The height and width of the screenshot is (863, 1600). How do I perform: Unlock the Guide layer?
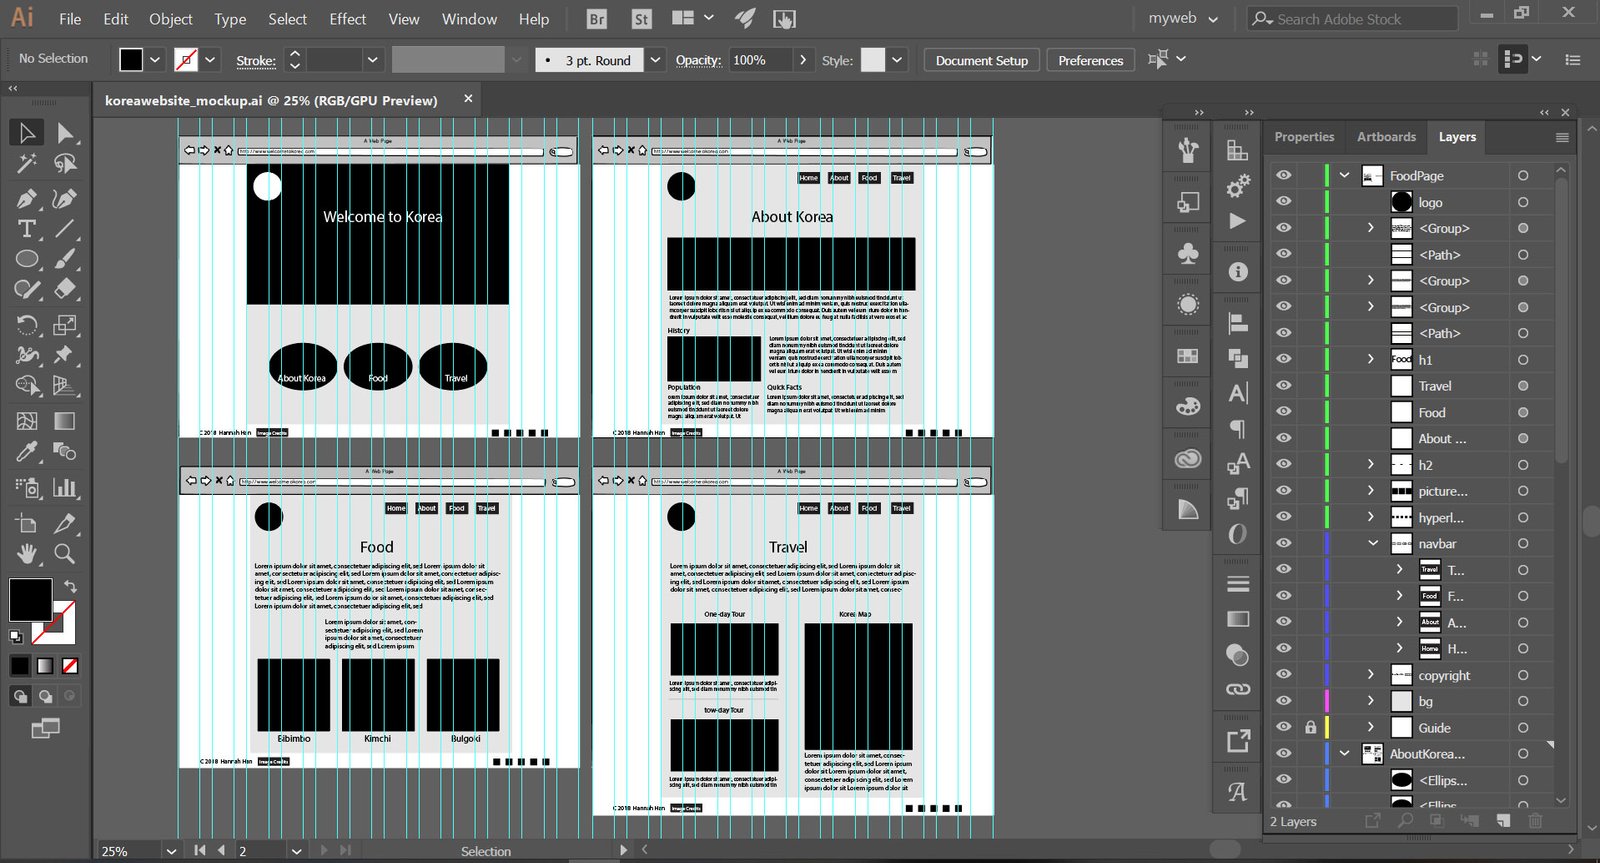click(1310, 728)
